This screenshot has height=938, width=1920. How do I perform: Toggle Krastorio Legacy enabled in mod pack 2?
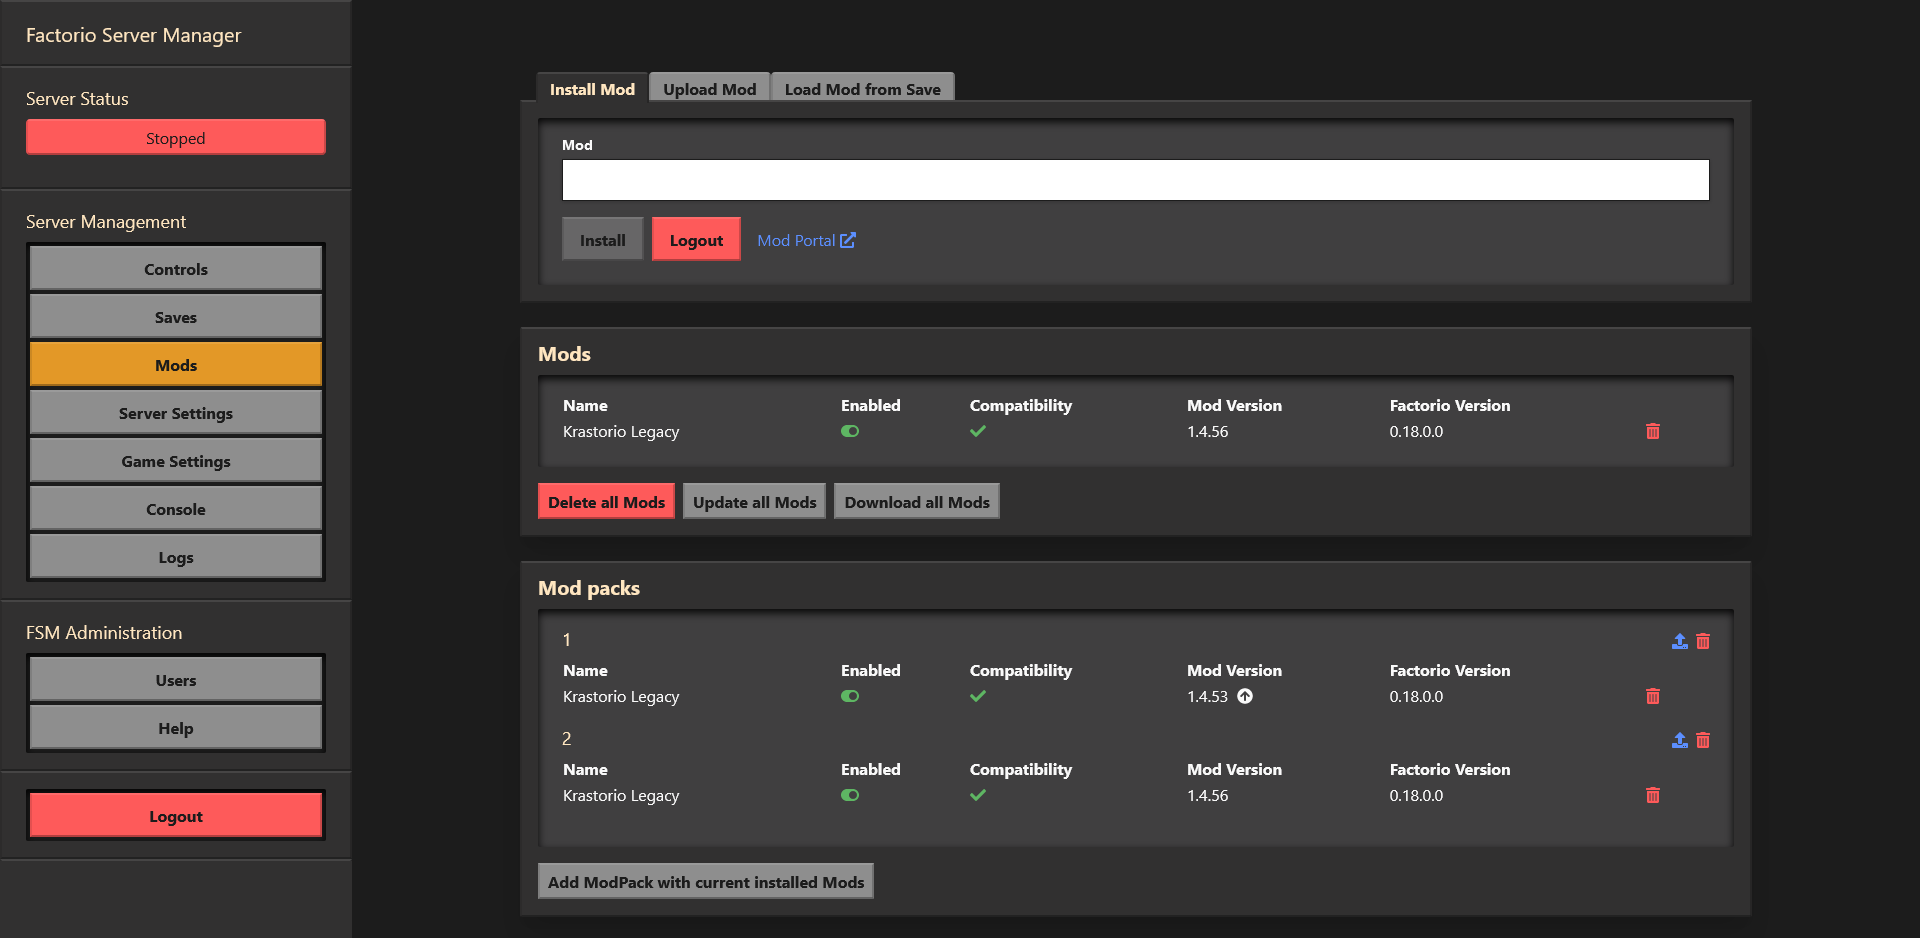pos(850,795)
